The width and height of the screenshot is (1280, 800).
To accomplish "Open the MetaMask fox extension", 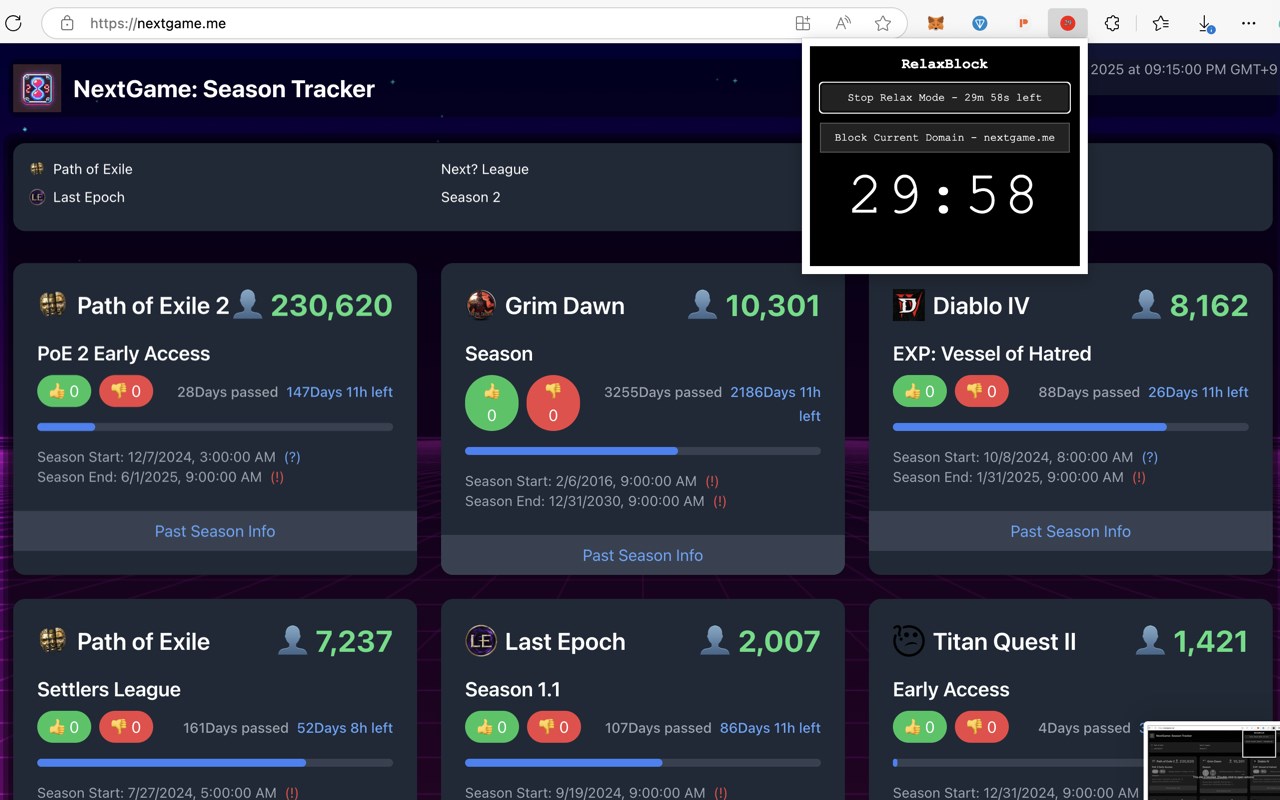I will click(x=936, y=23).
